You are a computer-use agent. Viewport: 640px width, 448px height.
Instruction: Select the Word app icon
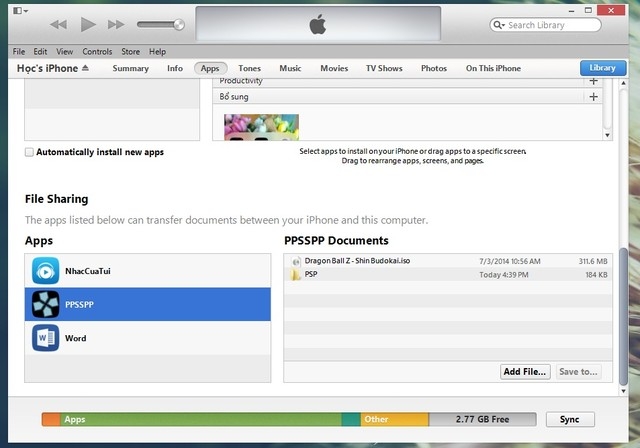(x=45, y=338)
